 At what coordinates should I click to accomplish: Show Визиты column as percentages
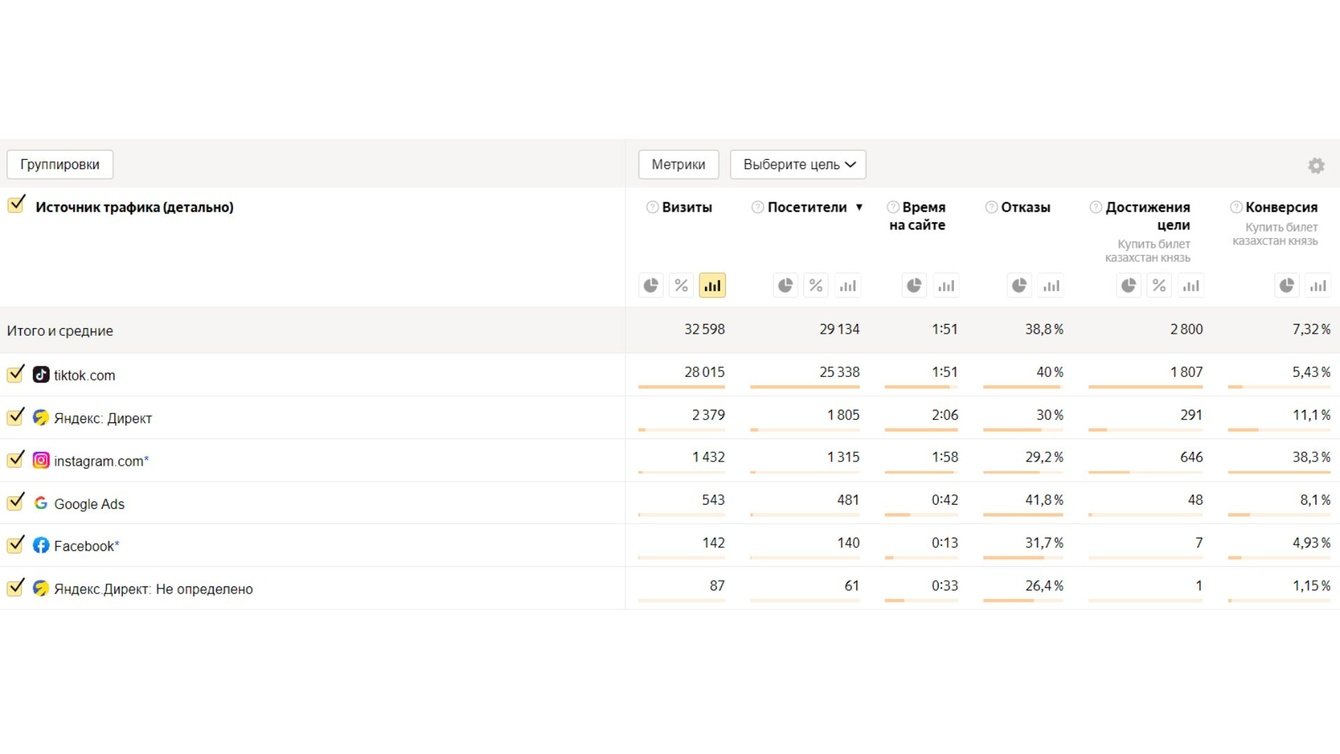681,286
